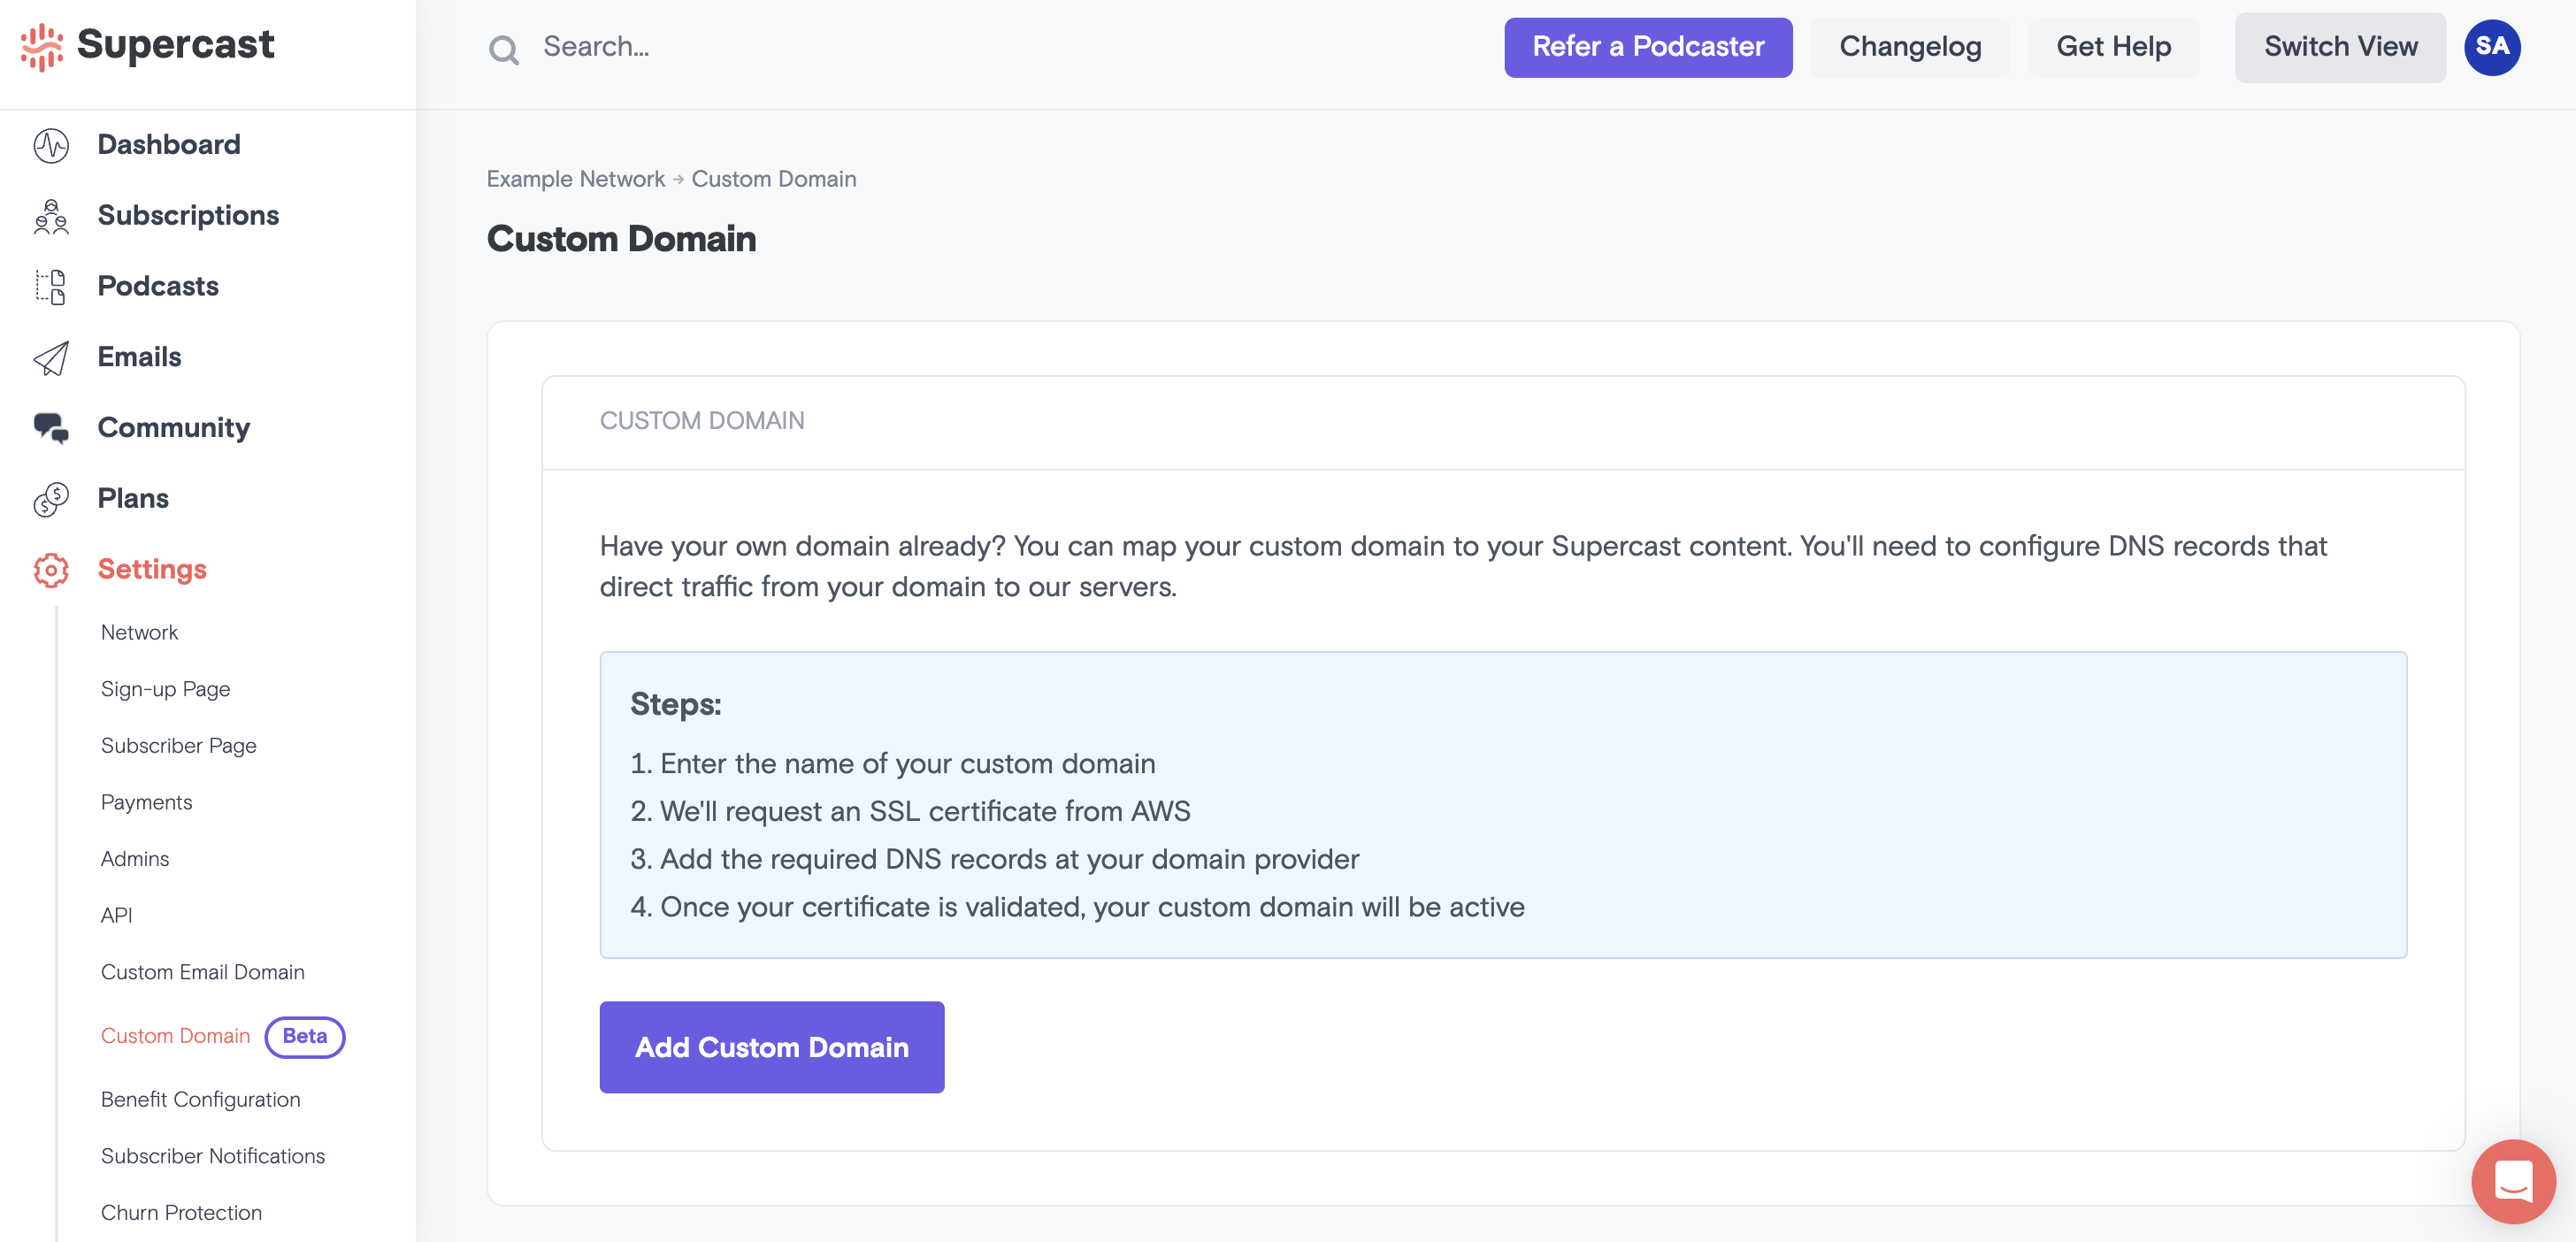Viewport: 2576px width, 1242px height.
Task: Click step 1 'Enter the name of your custom domain'
Action: tap(892, 763)
